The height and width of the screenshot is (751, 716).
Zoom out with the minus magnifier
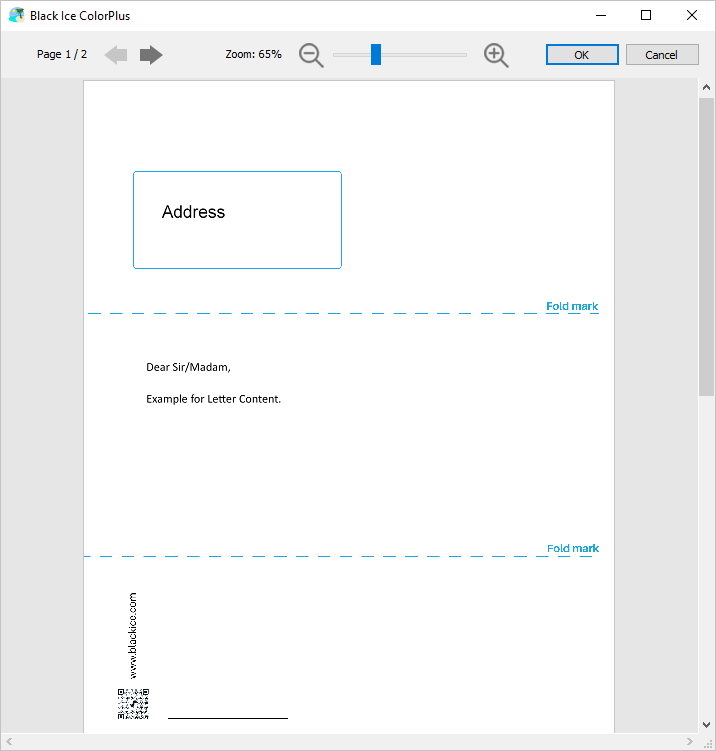coord(312,56)
